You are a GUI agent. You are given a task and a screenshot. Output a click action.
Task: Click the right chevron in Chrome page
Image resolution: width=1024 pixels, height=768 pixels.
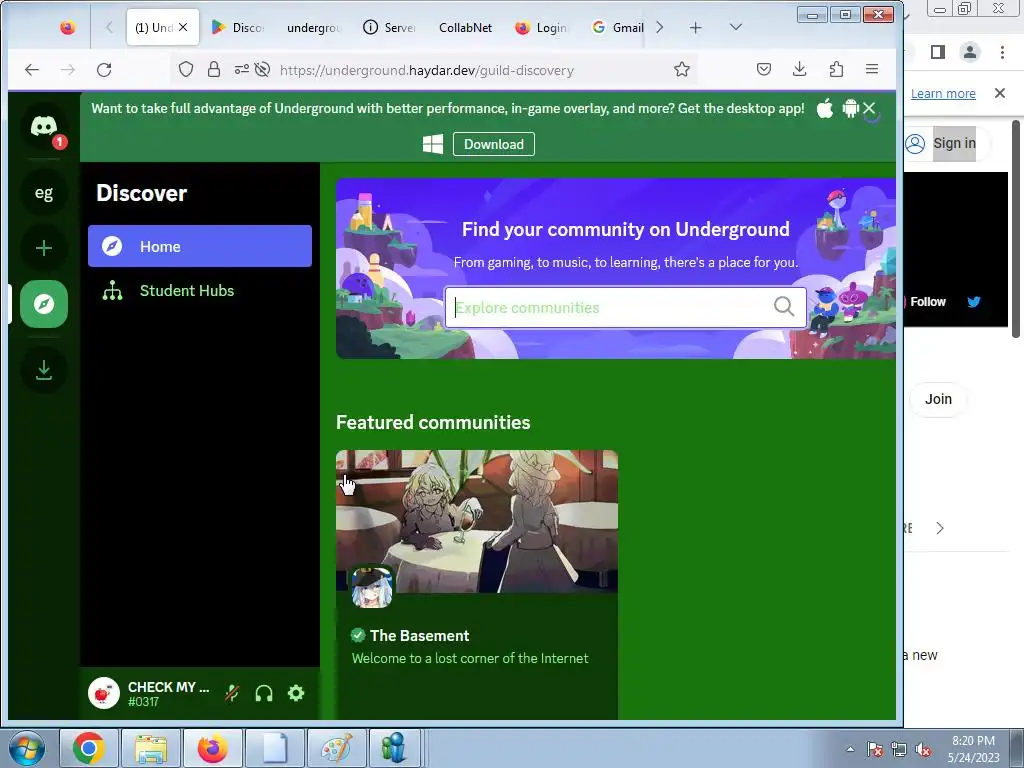pyautogui.click(x=940, y=528)
